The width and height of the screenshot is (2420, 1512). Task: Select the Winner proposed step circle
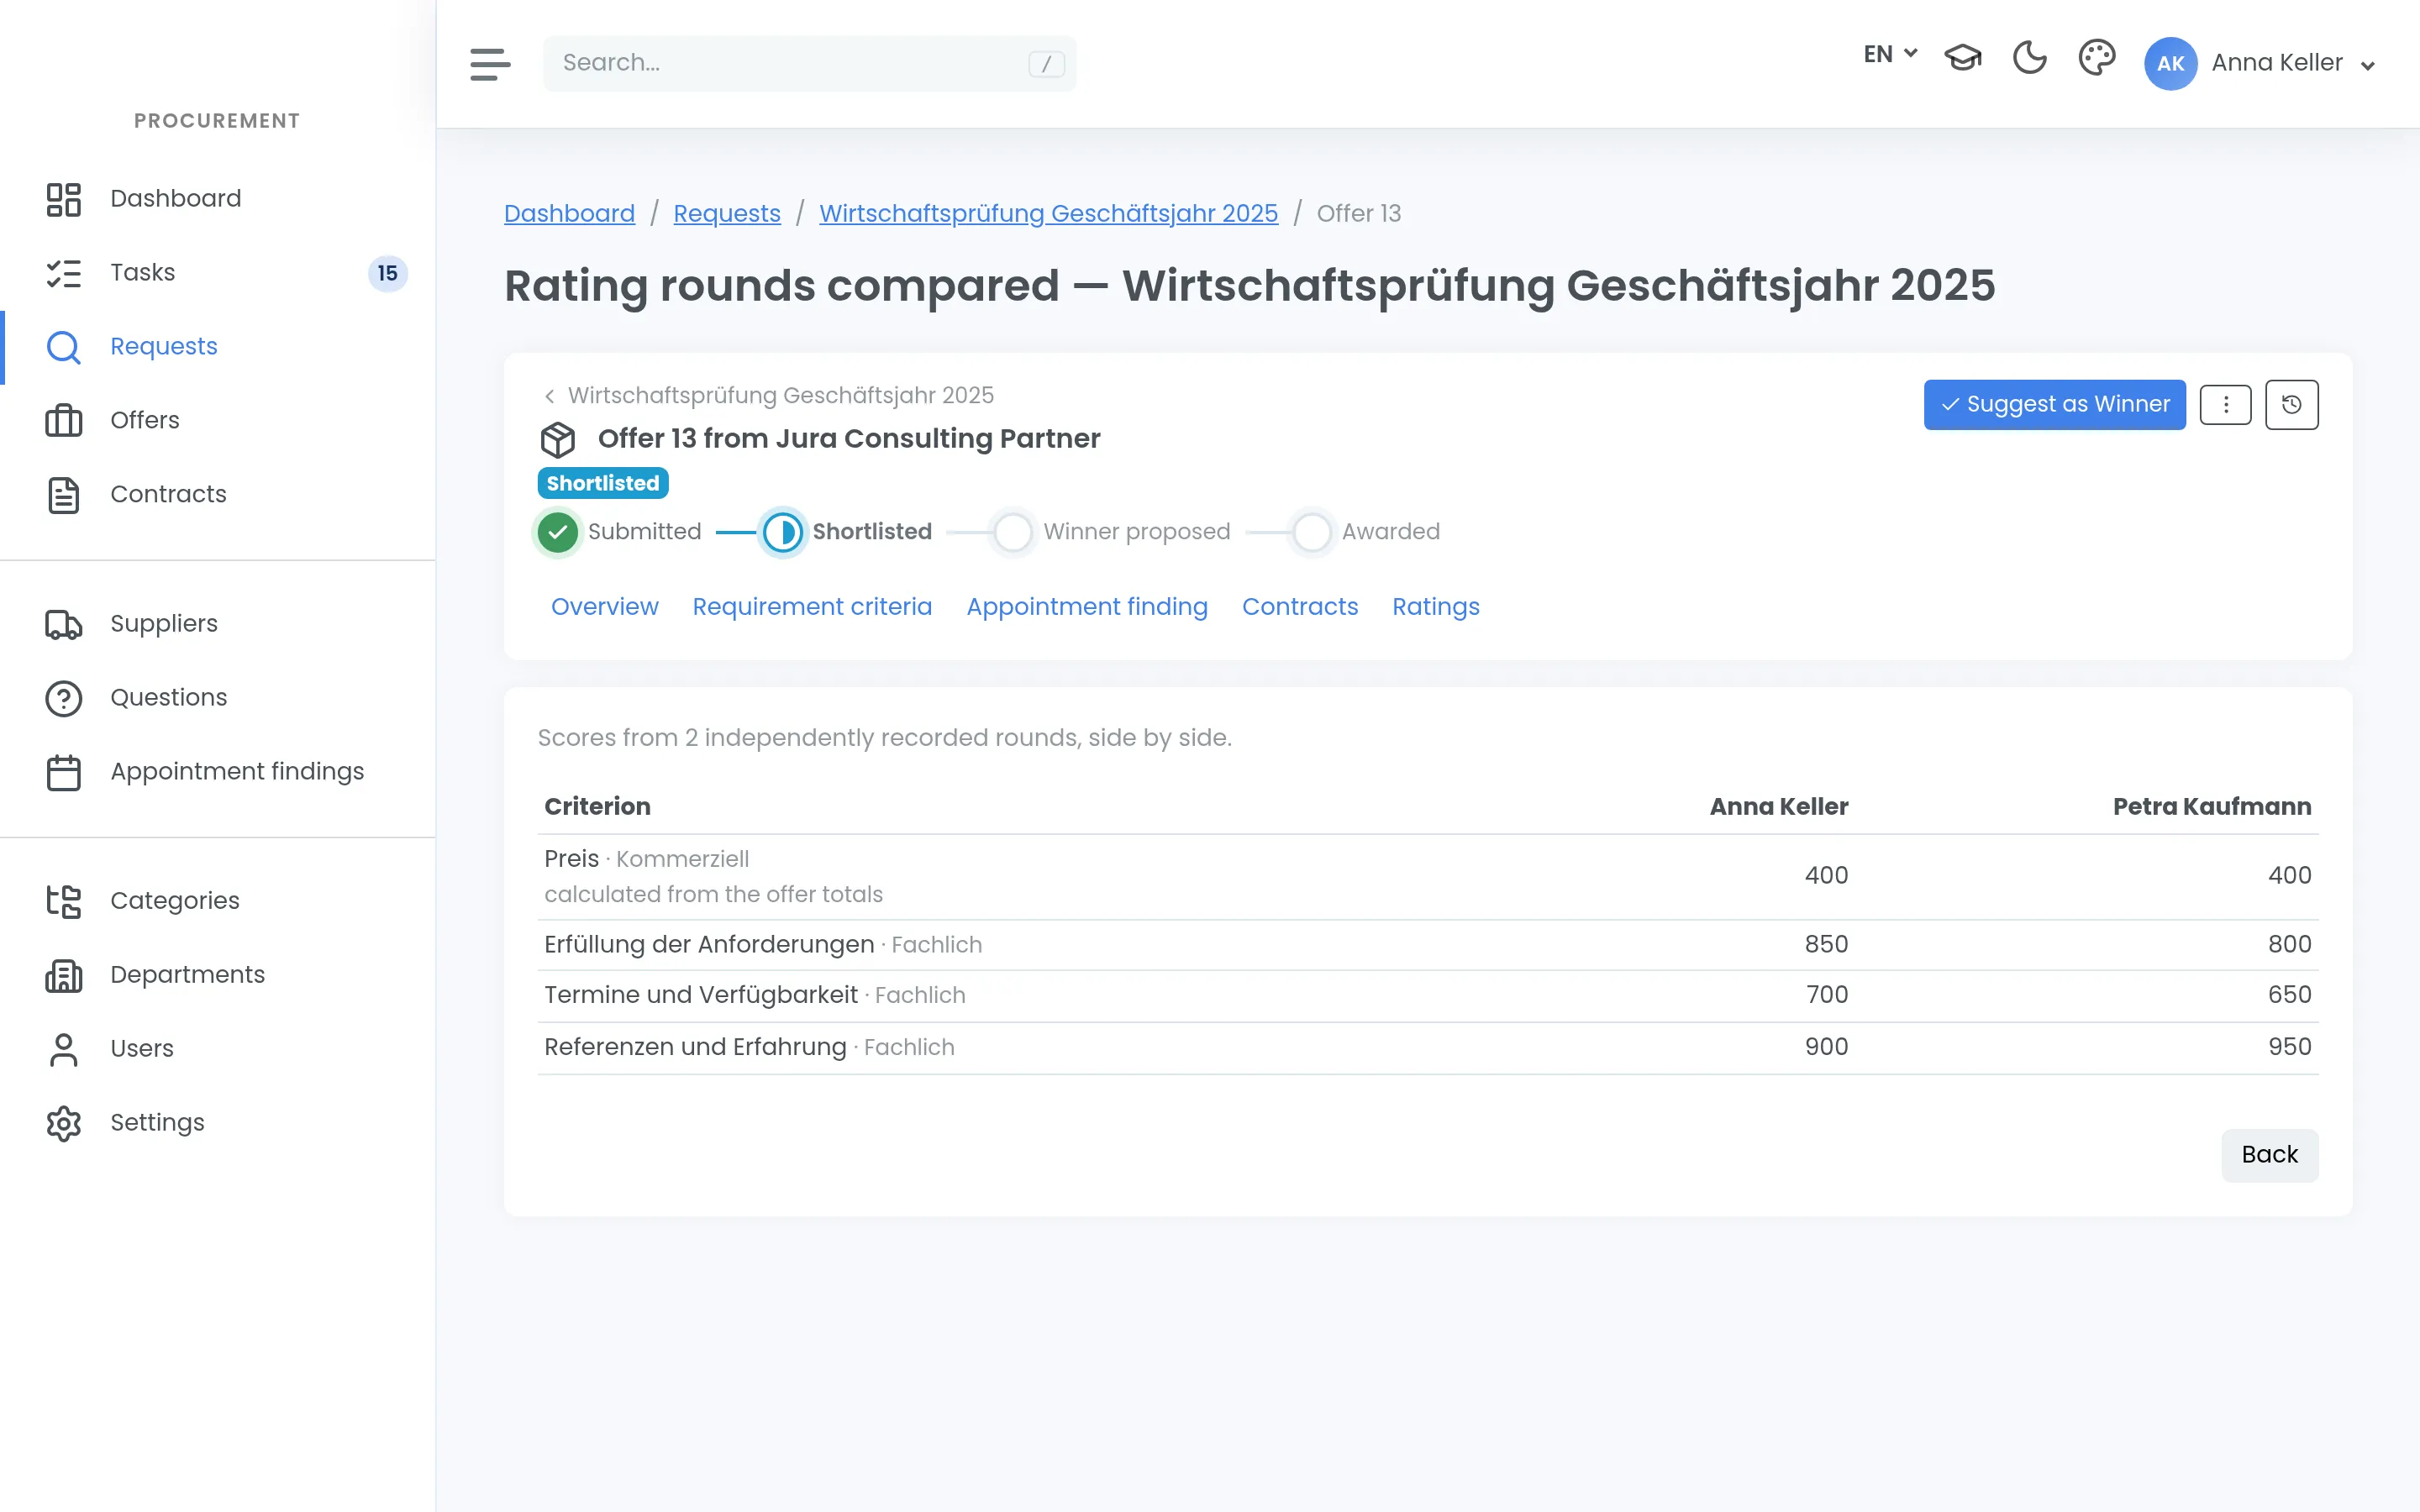click(1012, 532)
